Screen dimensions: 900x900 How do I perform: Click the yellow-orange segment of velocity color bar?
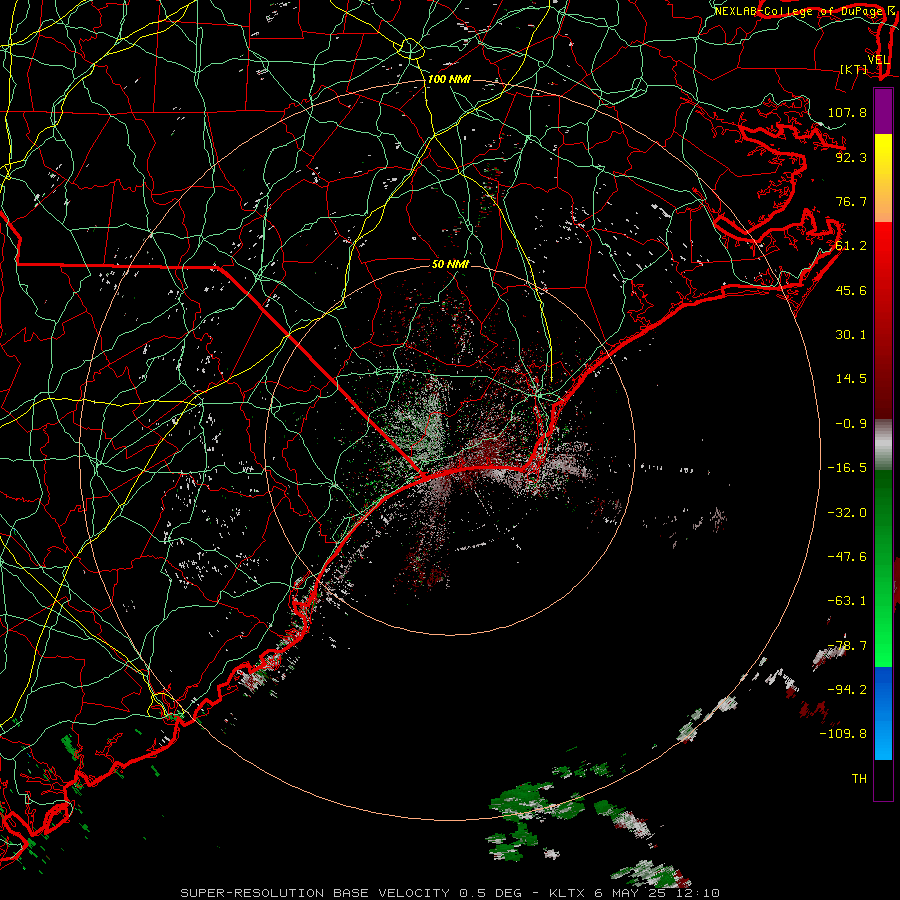pyautogui.click(x=883, y=178)
